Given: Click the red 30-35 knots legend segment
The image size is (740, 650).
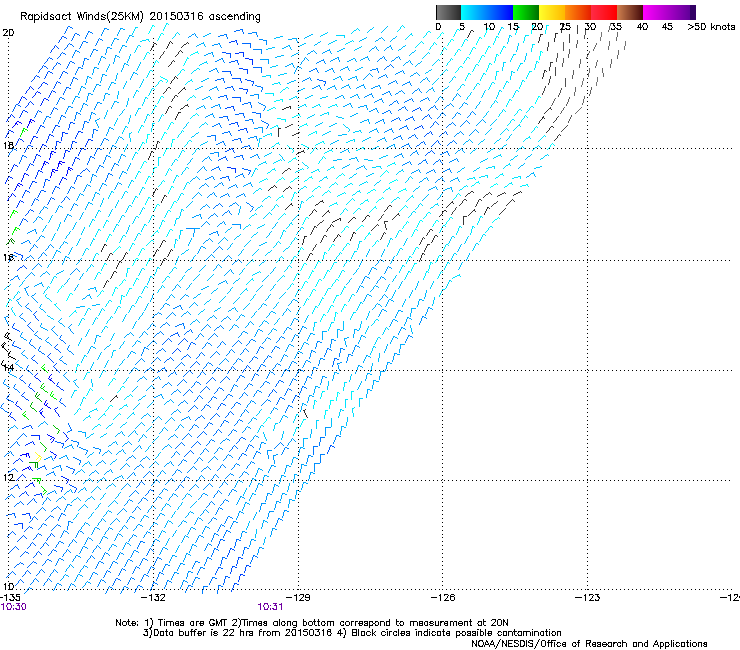Looking at the screenshot, I should (604, 12).
